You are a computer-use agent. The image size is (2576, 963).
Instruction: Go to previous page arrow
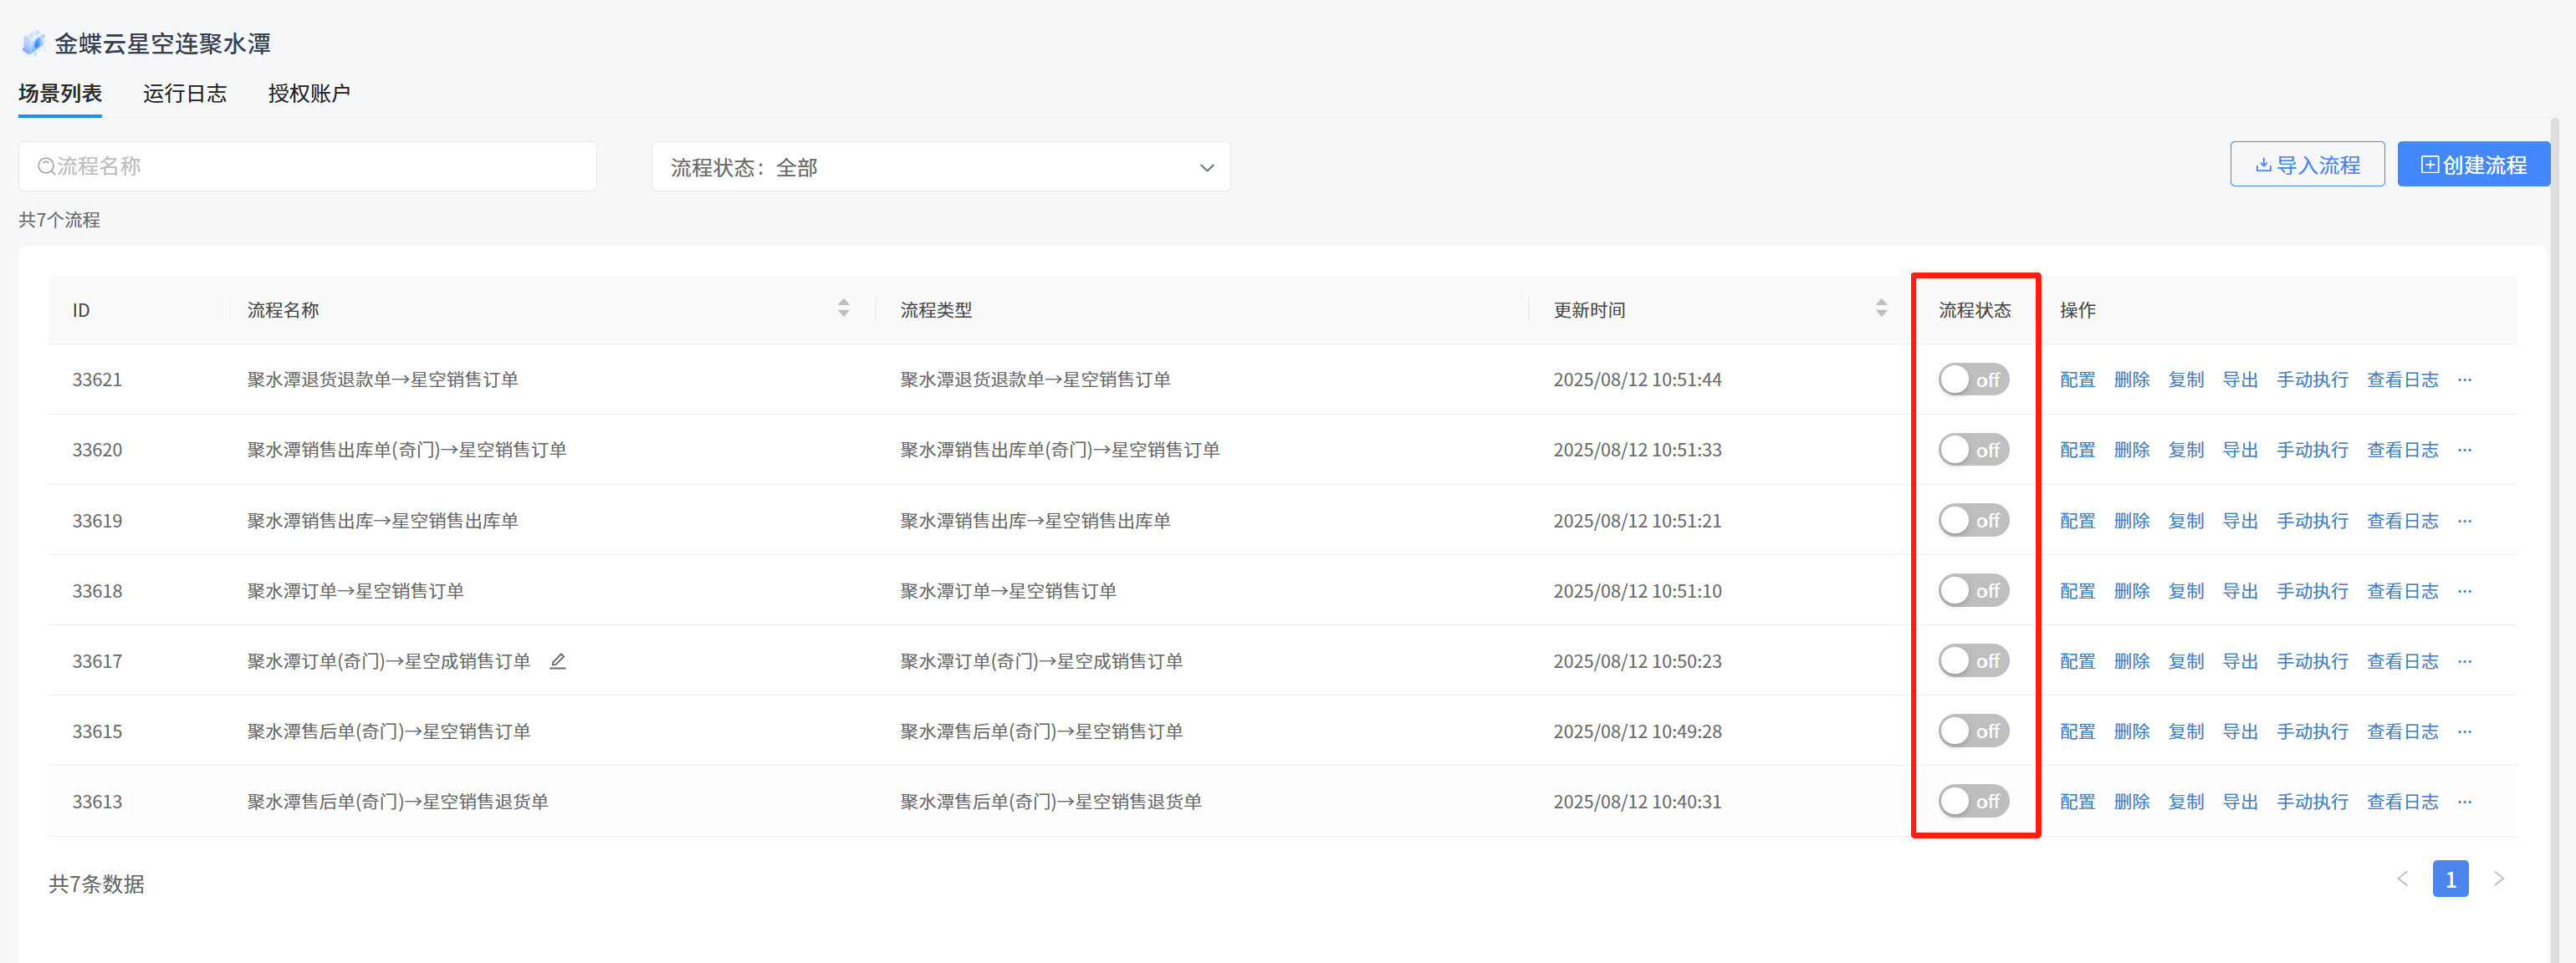pyautogui.click(x=2402, y=879)
